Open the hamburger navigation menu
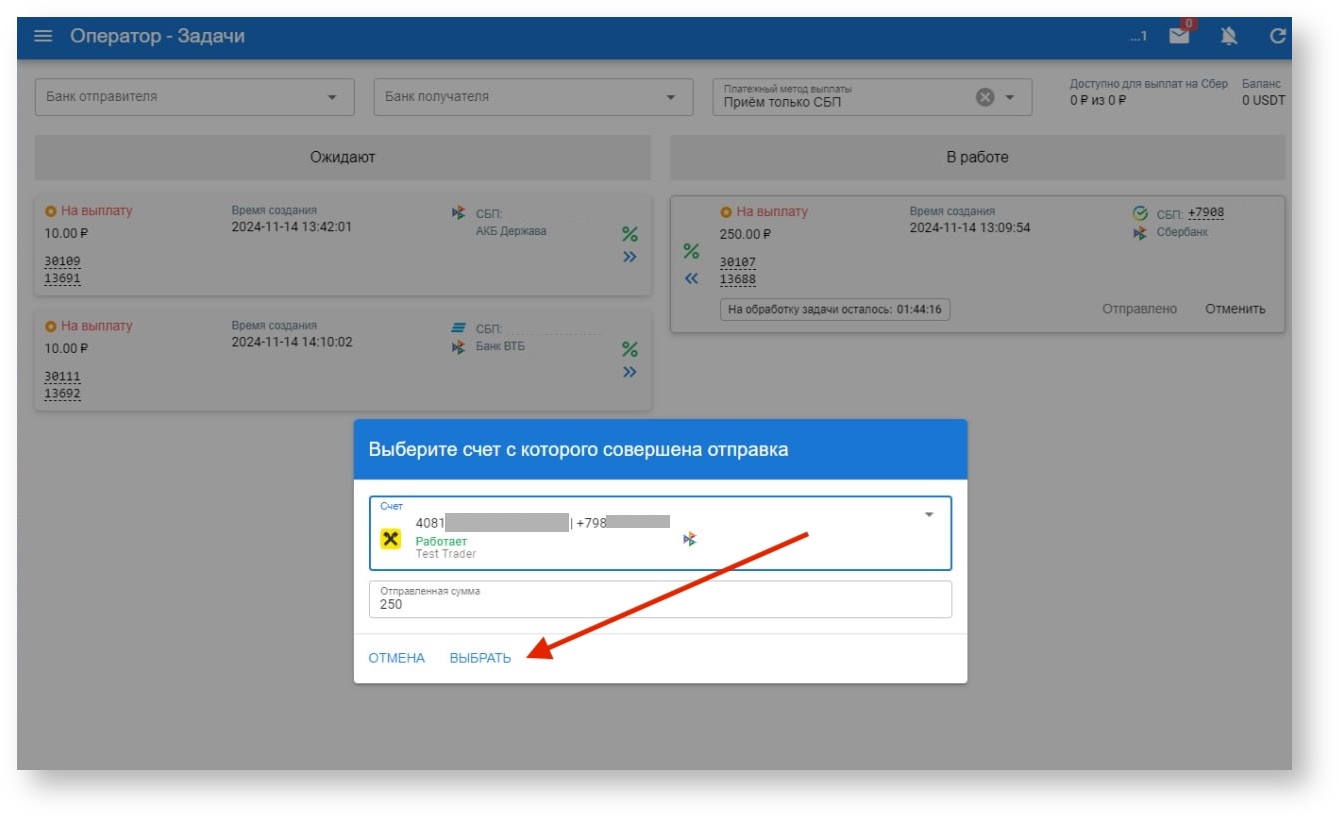 [x=42, y=36]
